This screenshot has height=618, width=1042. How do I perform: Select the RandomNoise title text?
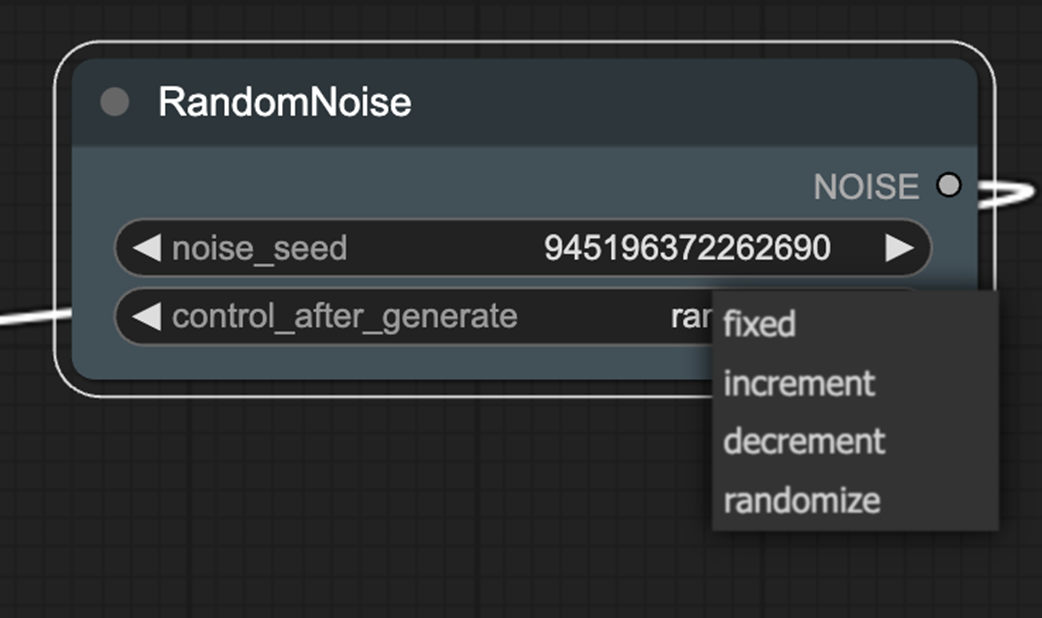(284, 102)
